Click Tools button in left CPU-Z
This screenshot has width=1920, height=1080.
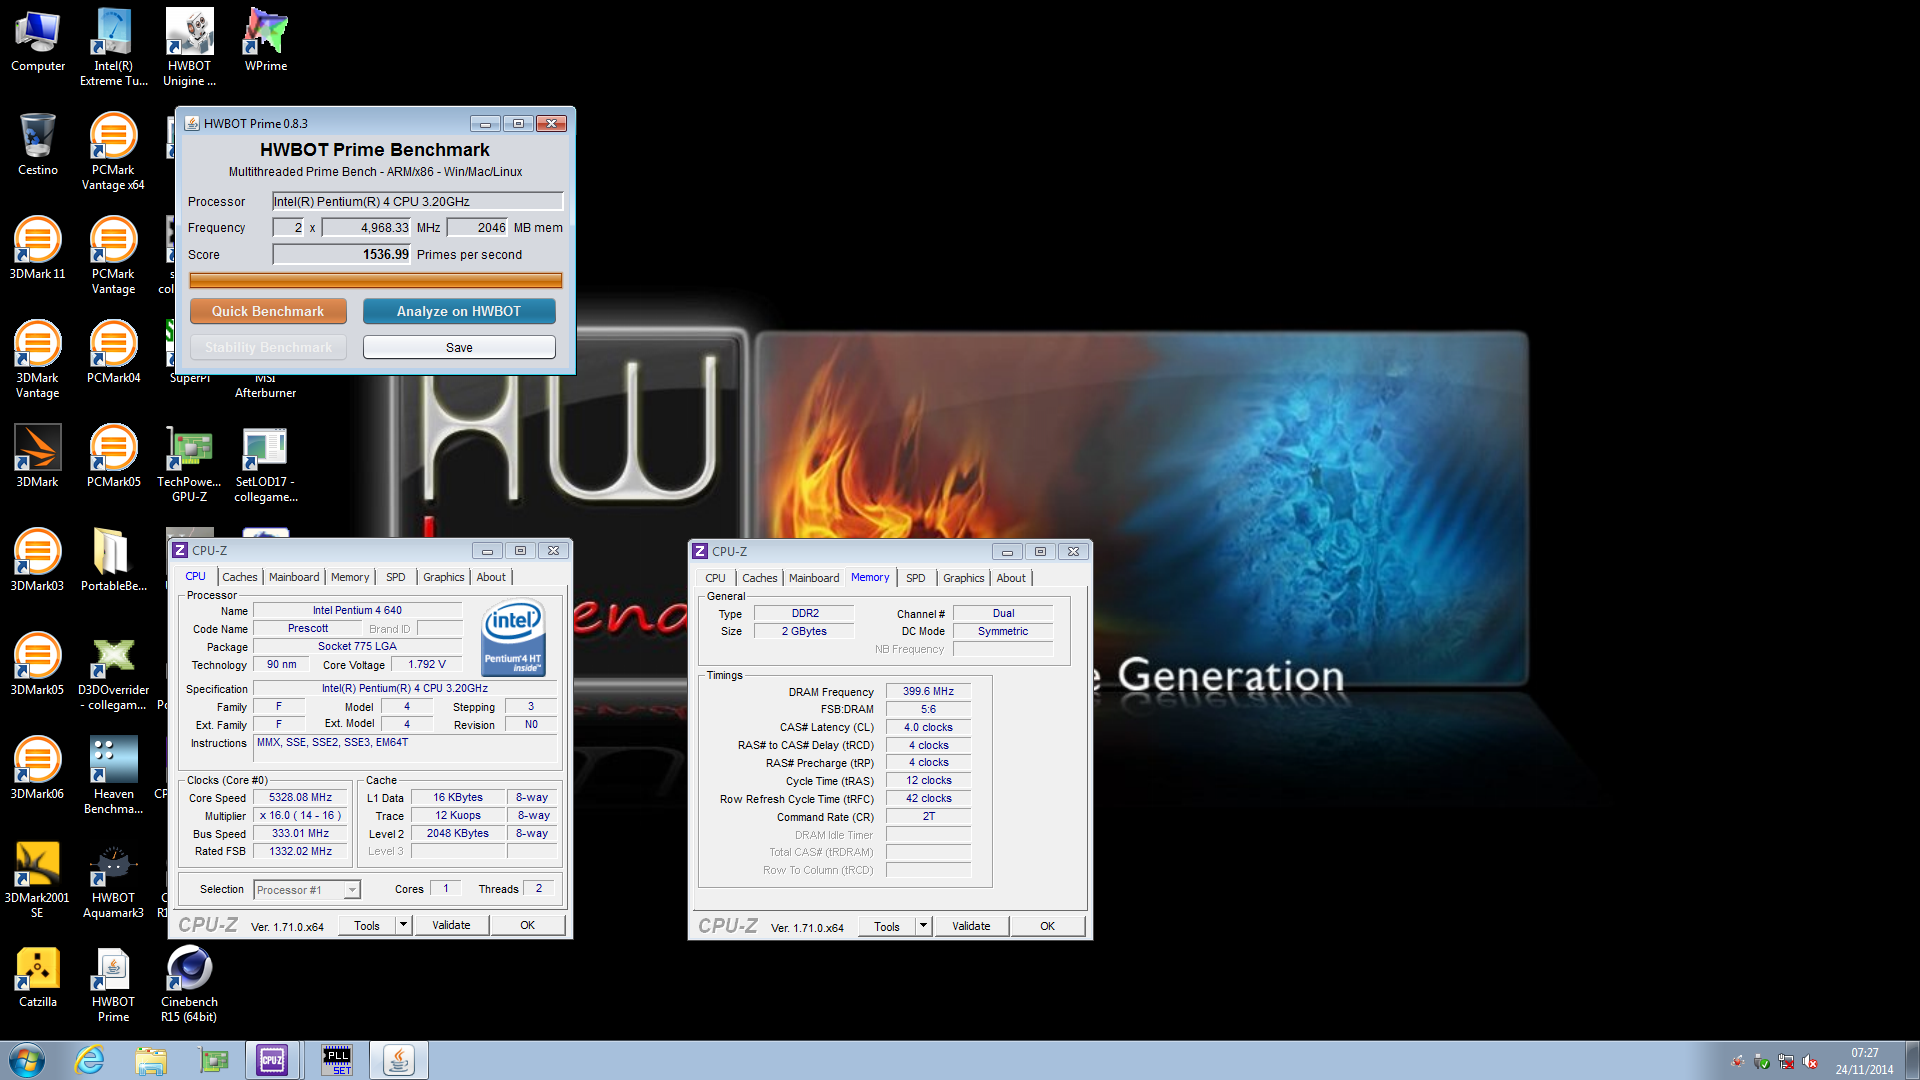[367, 925]
